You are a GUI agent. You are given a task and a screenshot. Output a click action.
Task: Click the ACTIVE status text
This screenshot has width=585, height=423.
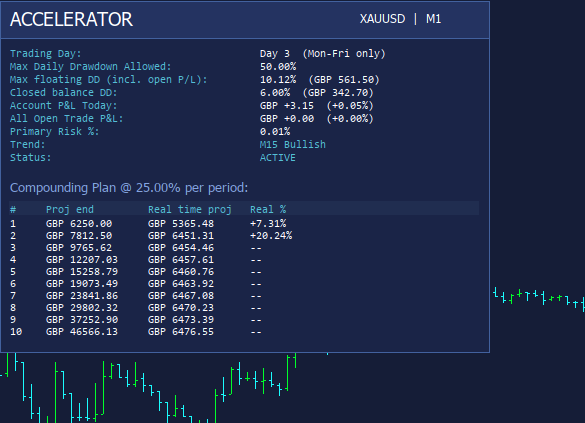[278, 158]
